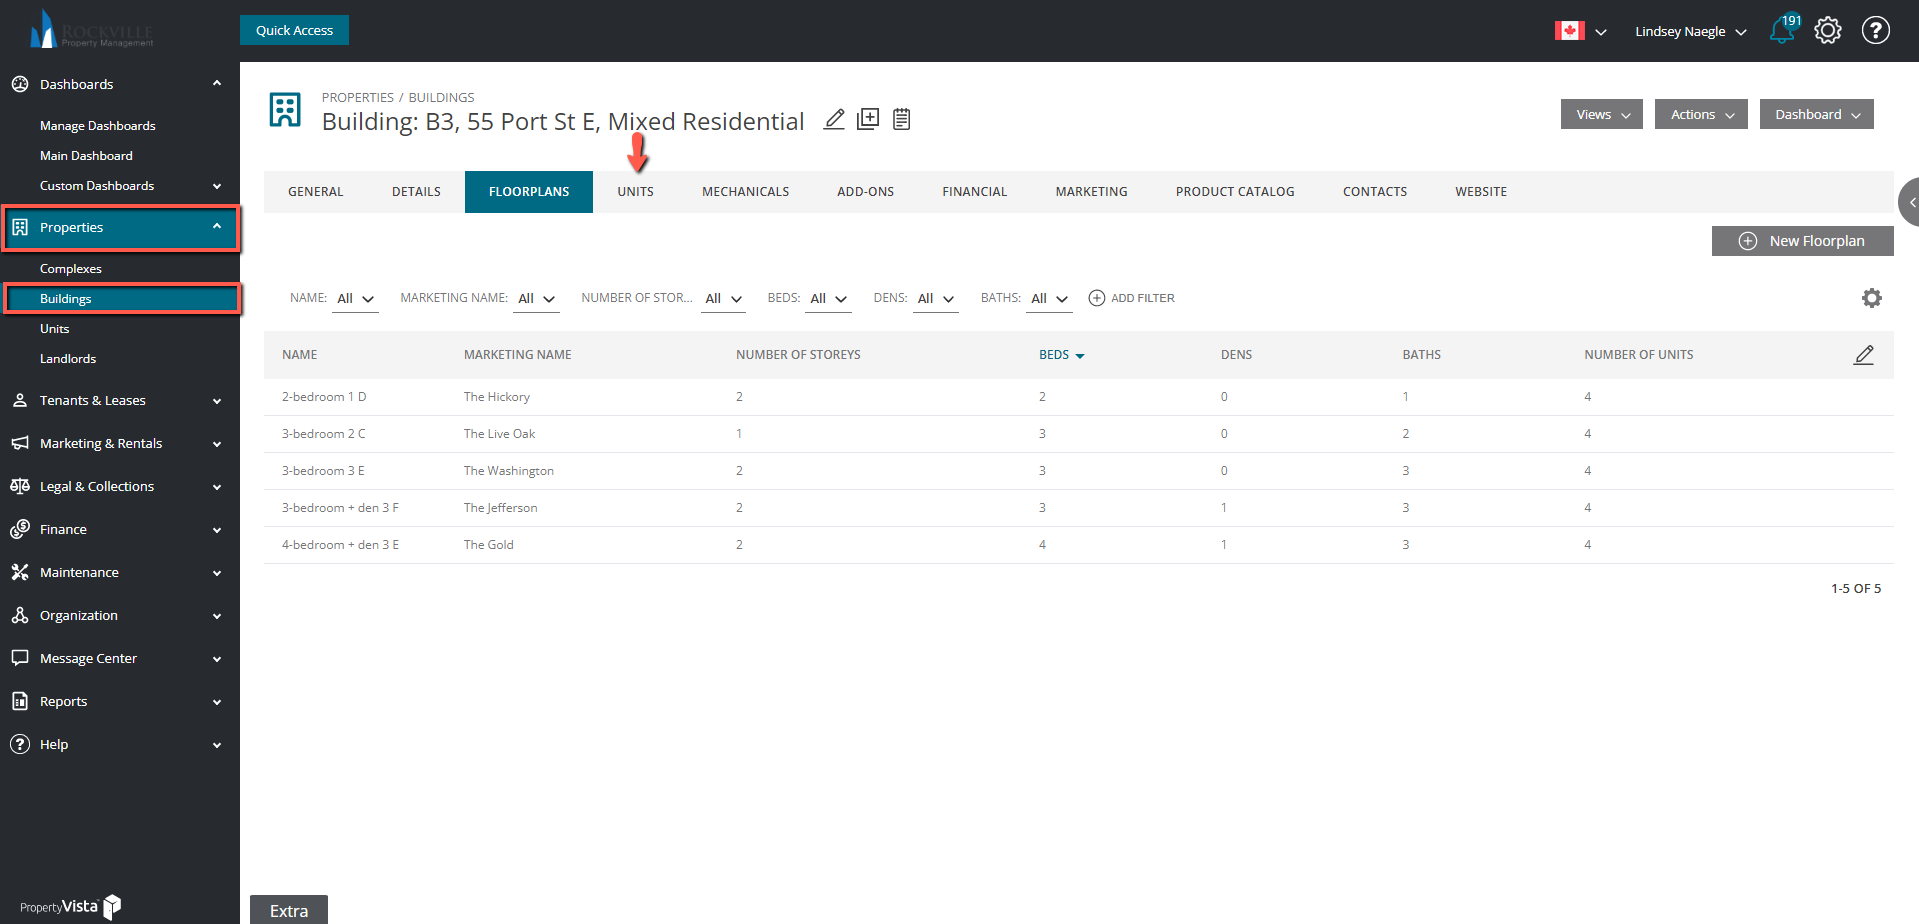Switch to the Details tab
Viewport: 1919px width, 924px height.
(416, 192)
